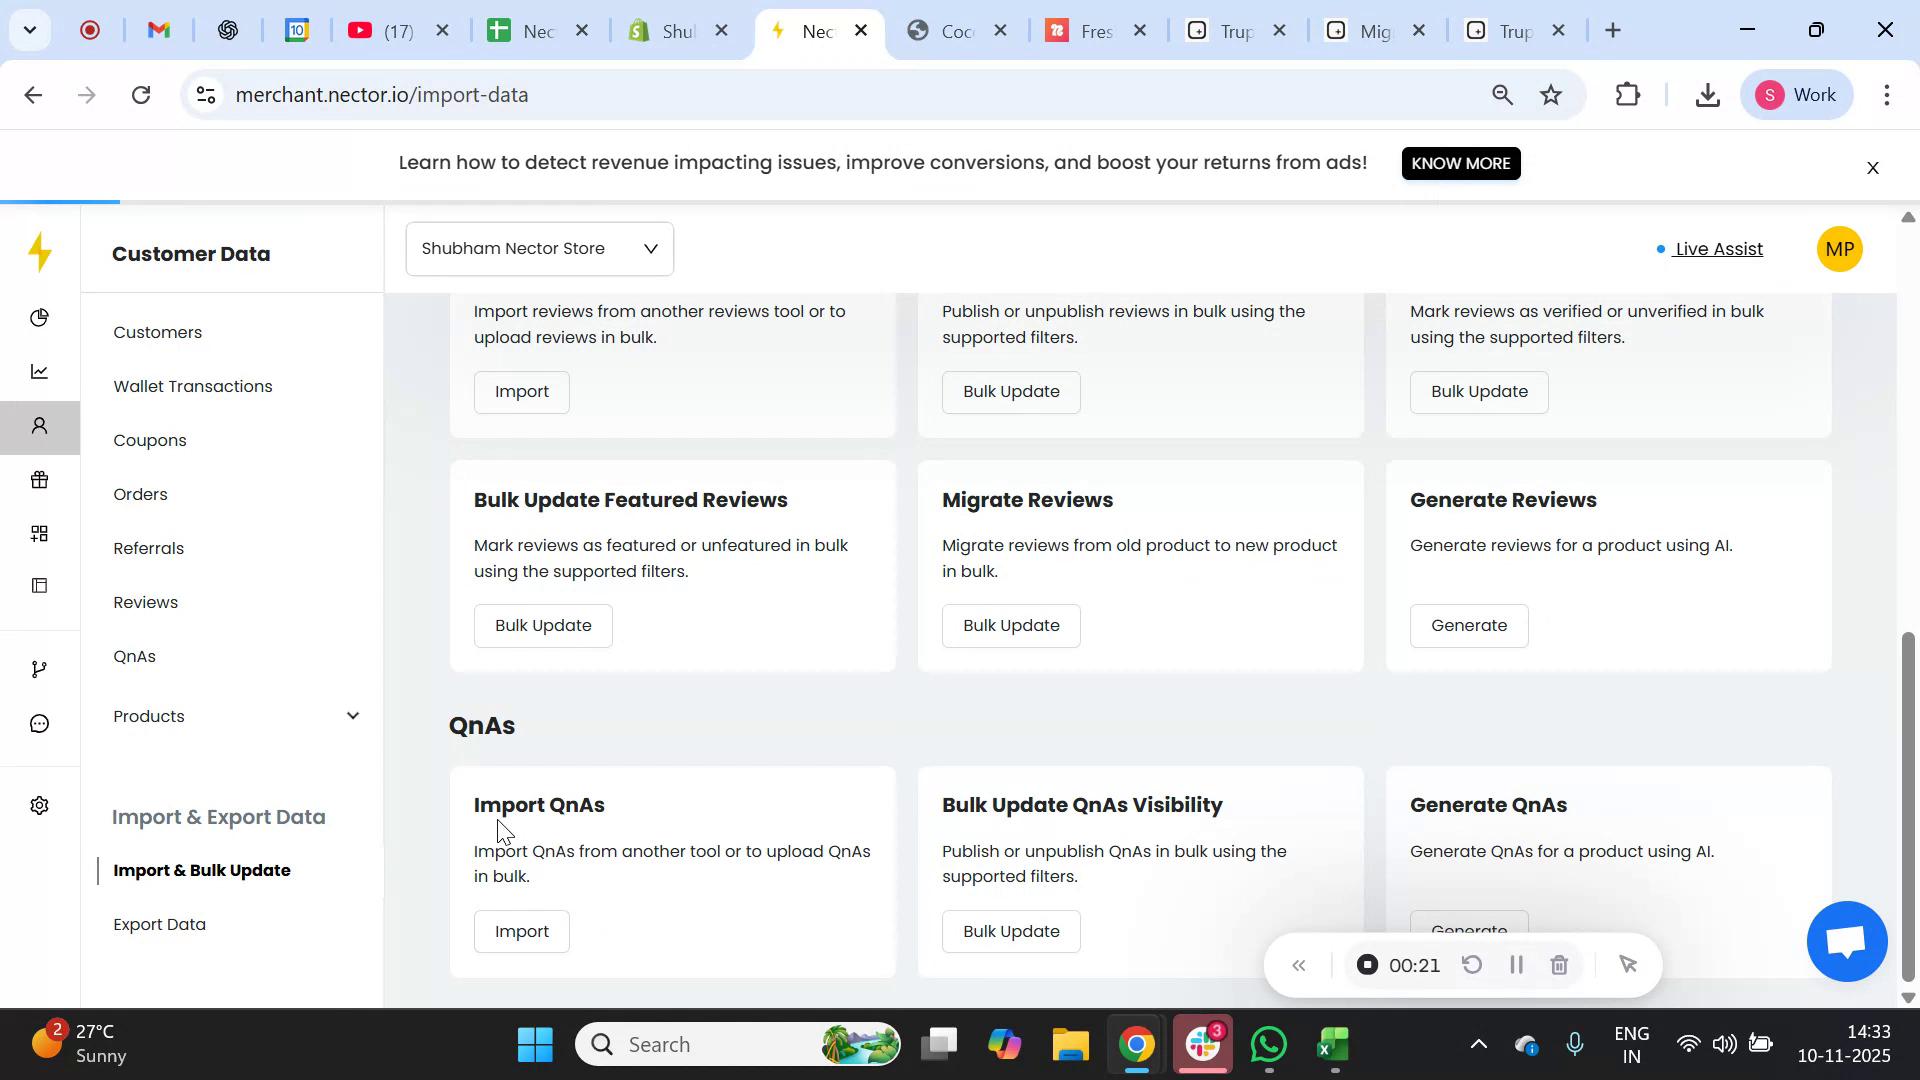Open the integrations grid icon in sidebar
The width and height of the screenshot is (1920, 1080).
click(x=40, y=533)
